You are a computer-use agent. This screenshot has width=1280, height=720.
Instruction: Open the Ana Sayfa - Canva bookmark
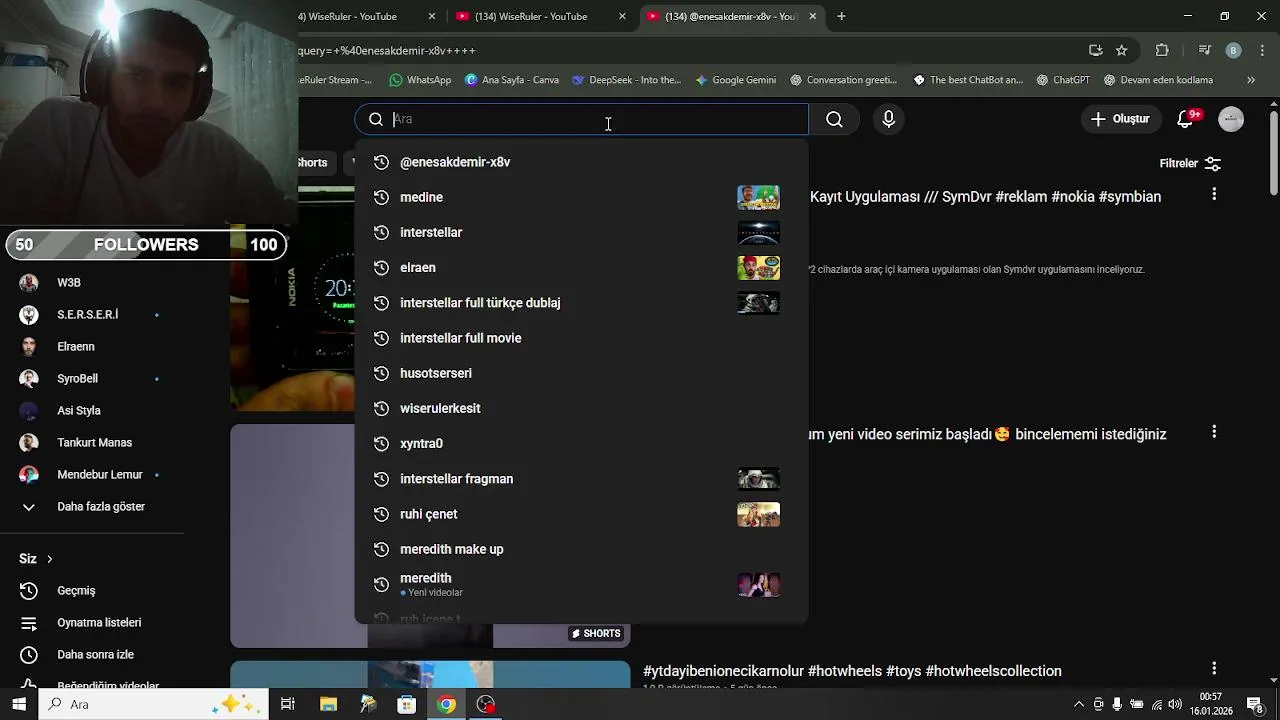pos(512,80)
